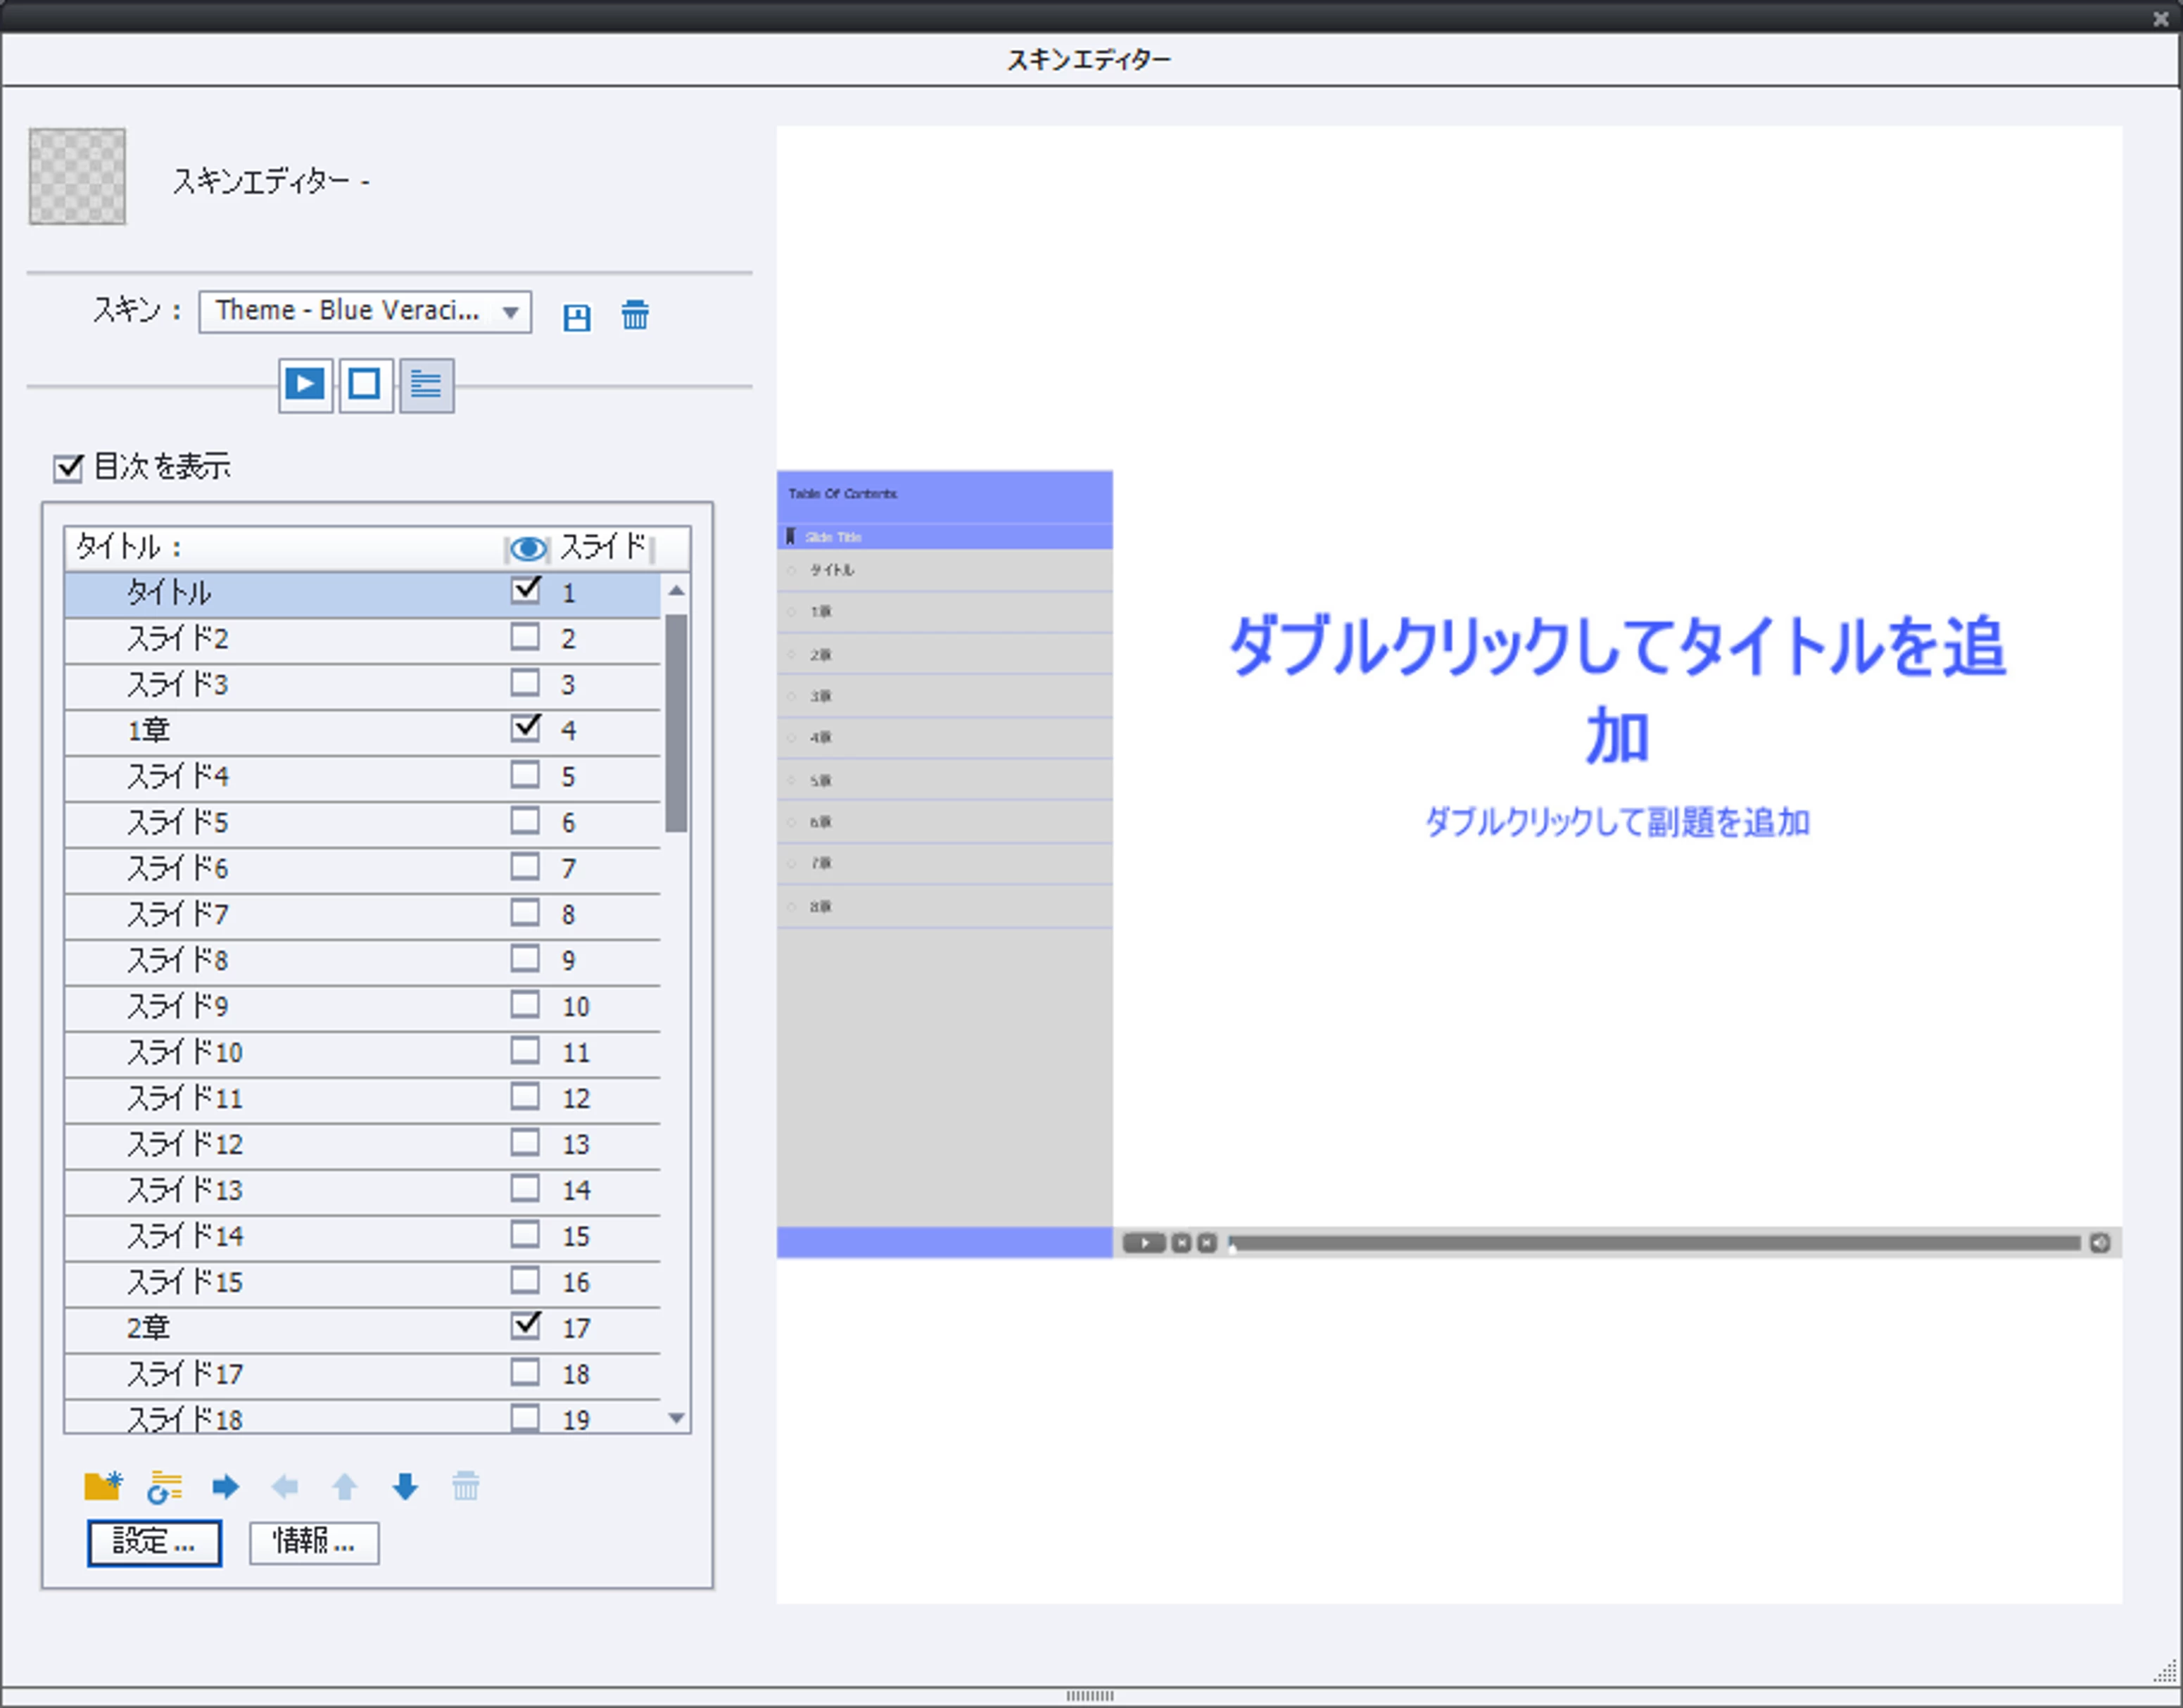
Task: Click the TOC list scroll down arrow
Action: [676, 1418]
